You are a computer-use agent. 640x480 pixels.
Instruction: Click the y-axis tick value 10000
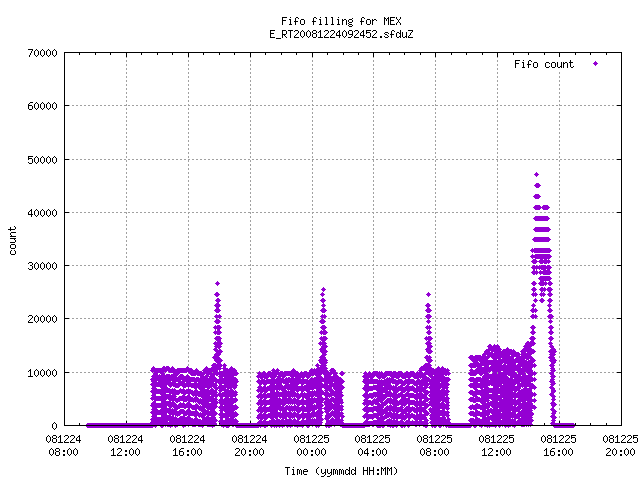coord(42,373)
